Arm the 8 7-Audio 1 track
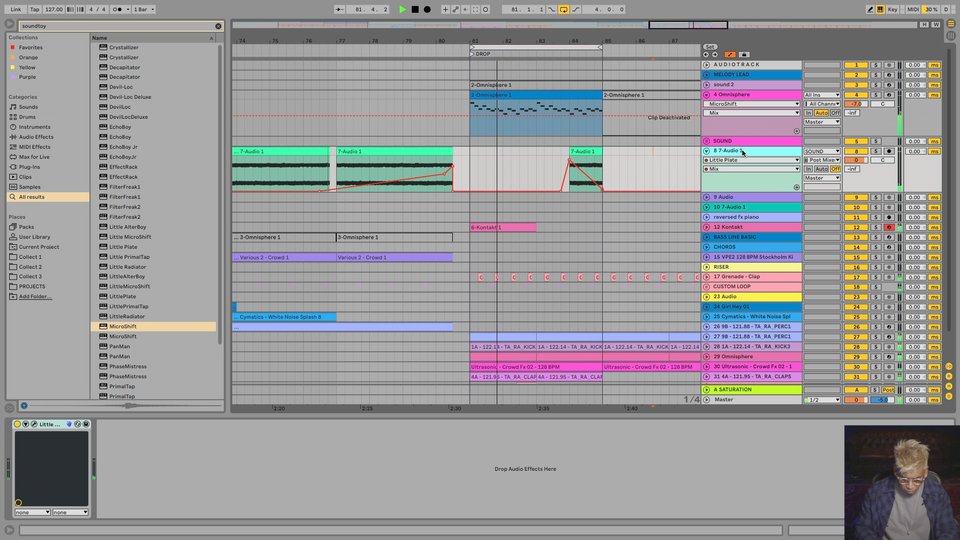Viewport: 960px width, 540px height. [x=888, y=151]
